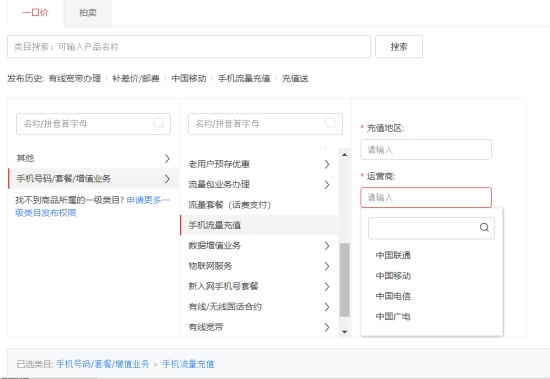Expand 老用户预存优惠 chevron
The width and height of the screenshot is (550, 379).
pos(327,164)
